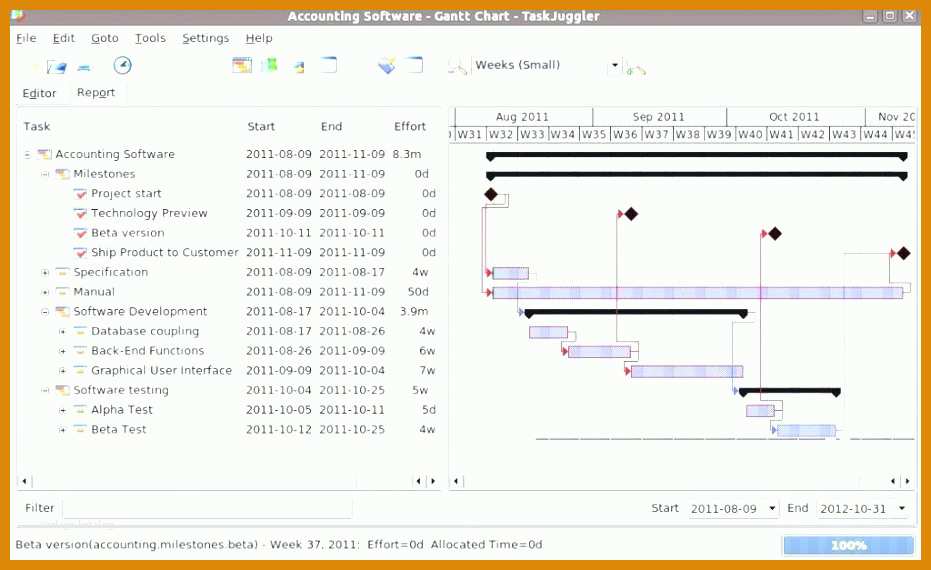This screenshot has width=931, height=570.
Task: Click the Beta version milestone diamond in chart
Action: [x=774, y=234]
